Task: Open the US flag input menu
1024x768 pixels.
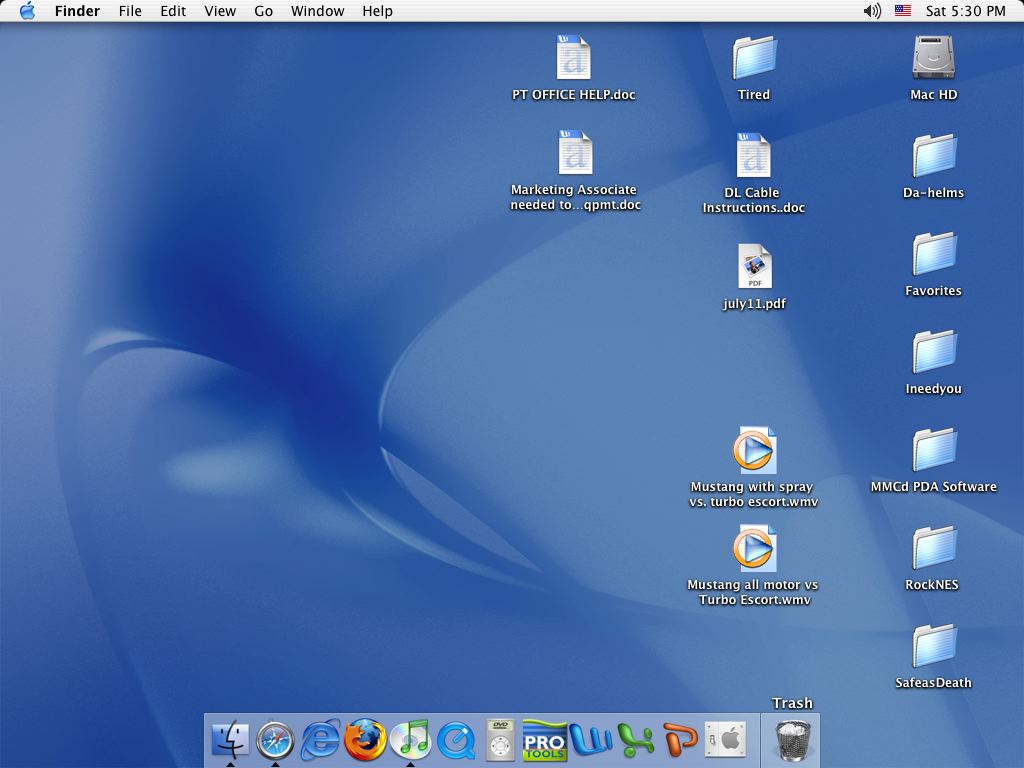Action: pyautogui.click(x=903, y=11)
